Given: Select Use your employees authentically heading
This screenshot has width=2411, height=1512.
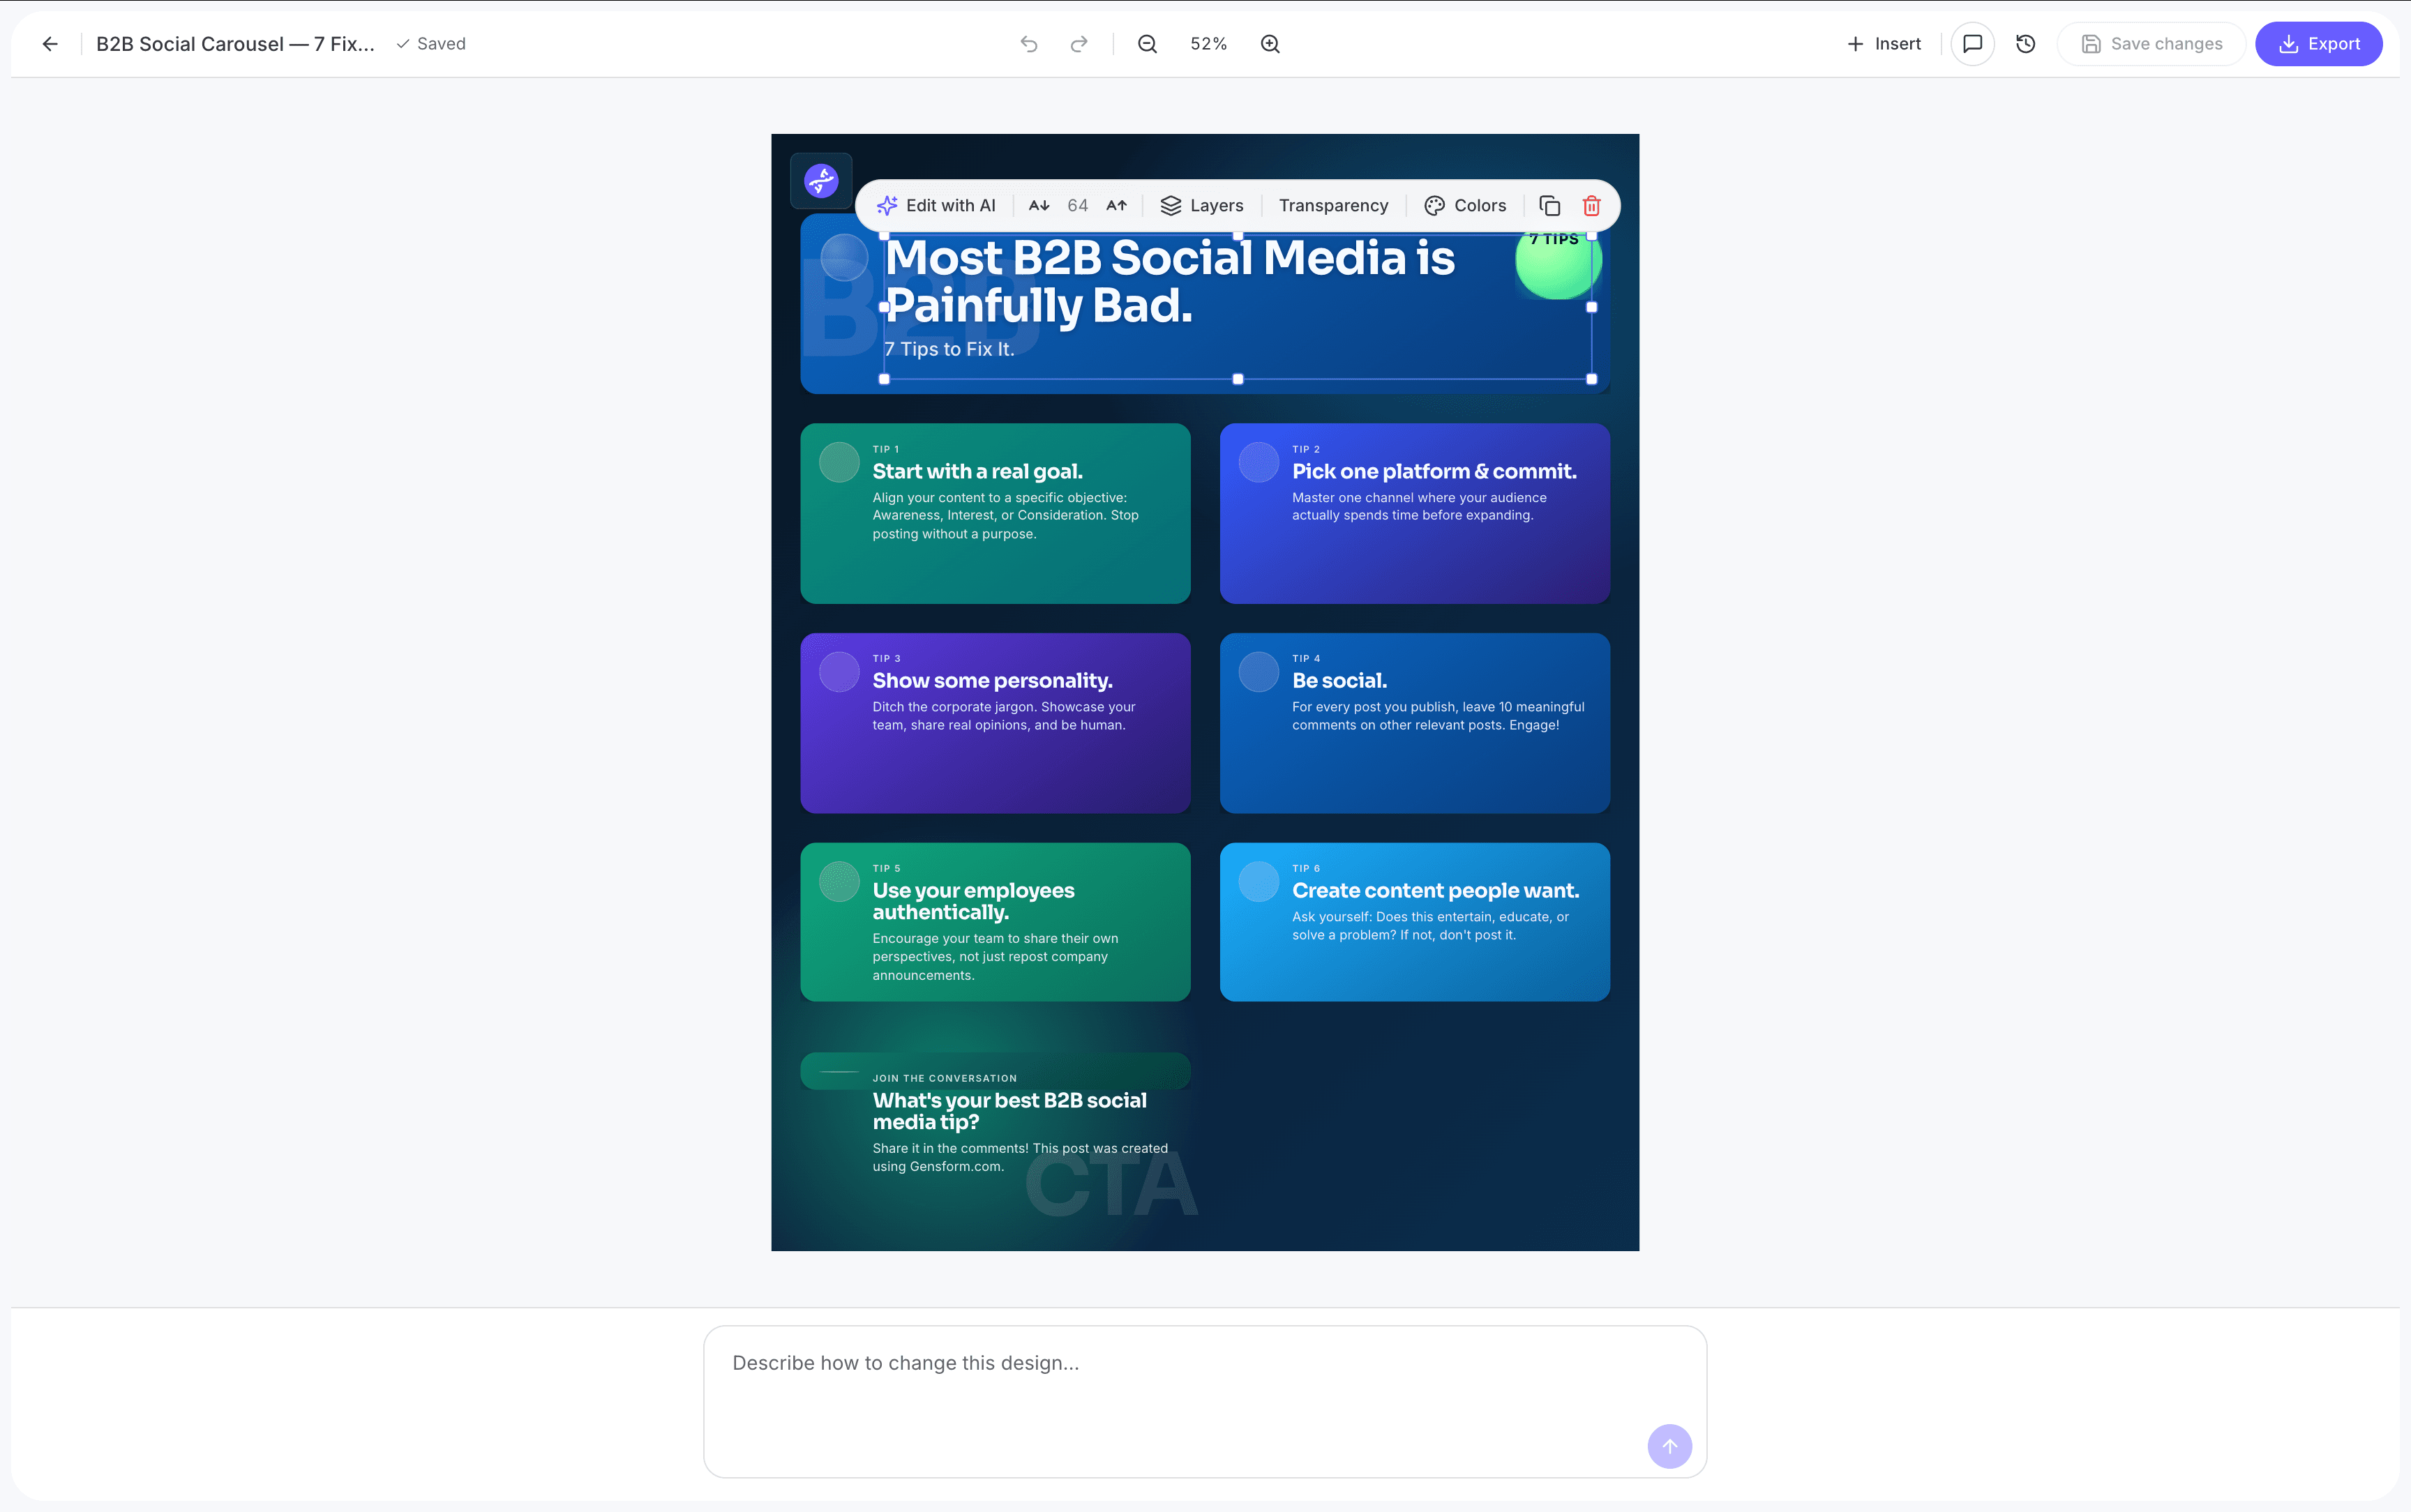Looking at the screenshot, I should tap(973, 901).
